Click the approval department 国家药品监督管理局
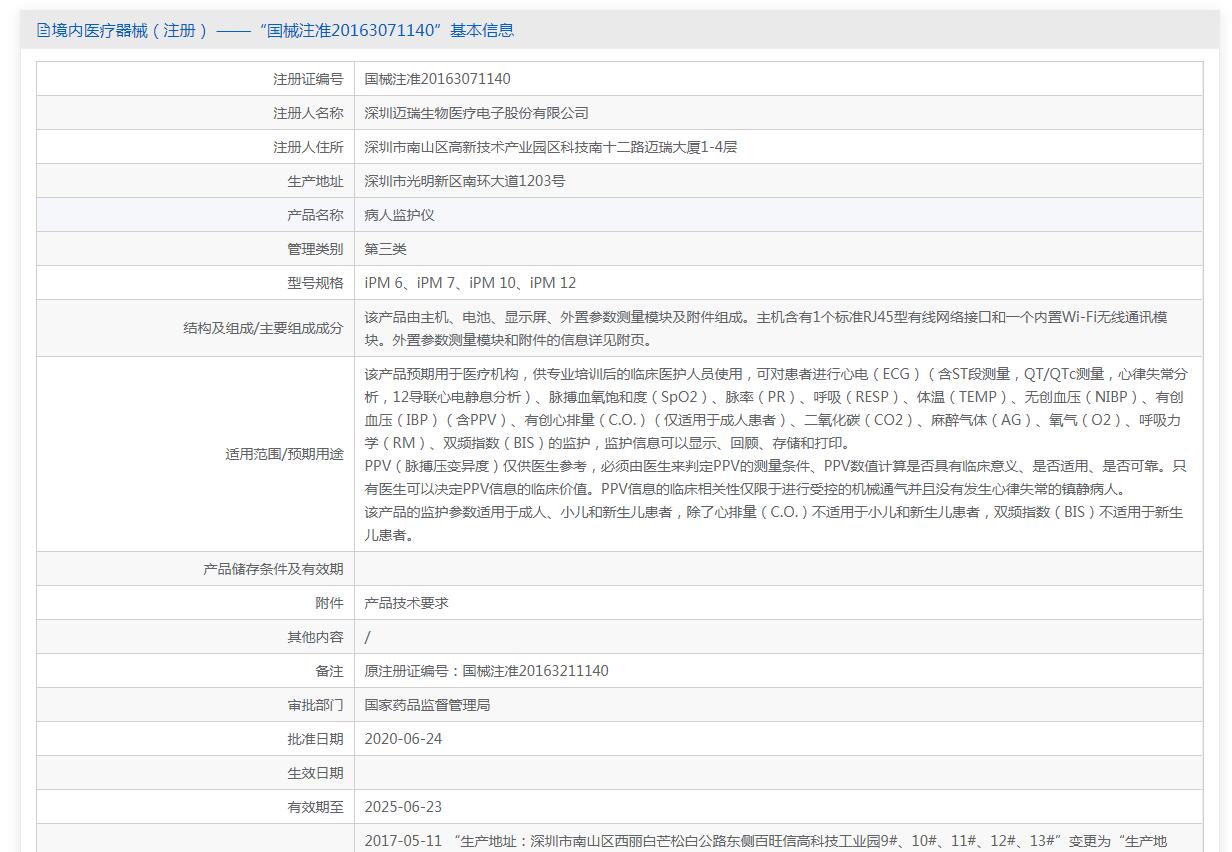 (x=427, y=705)
